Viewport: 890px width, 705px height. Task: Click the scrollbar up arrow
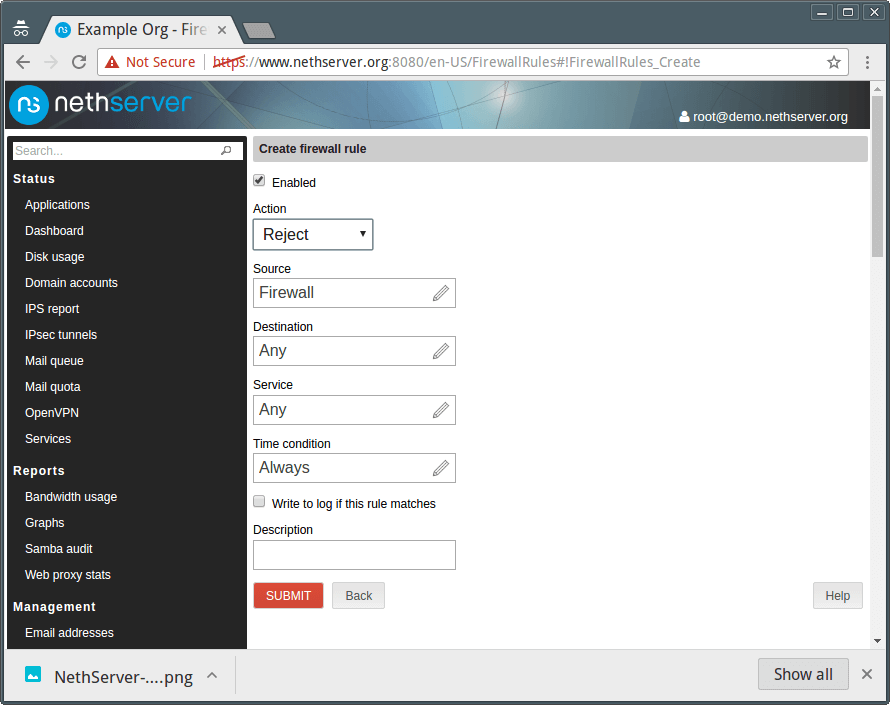[878, 89]
